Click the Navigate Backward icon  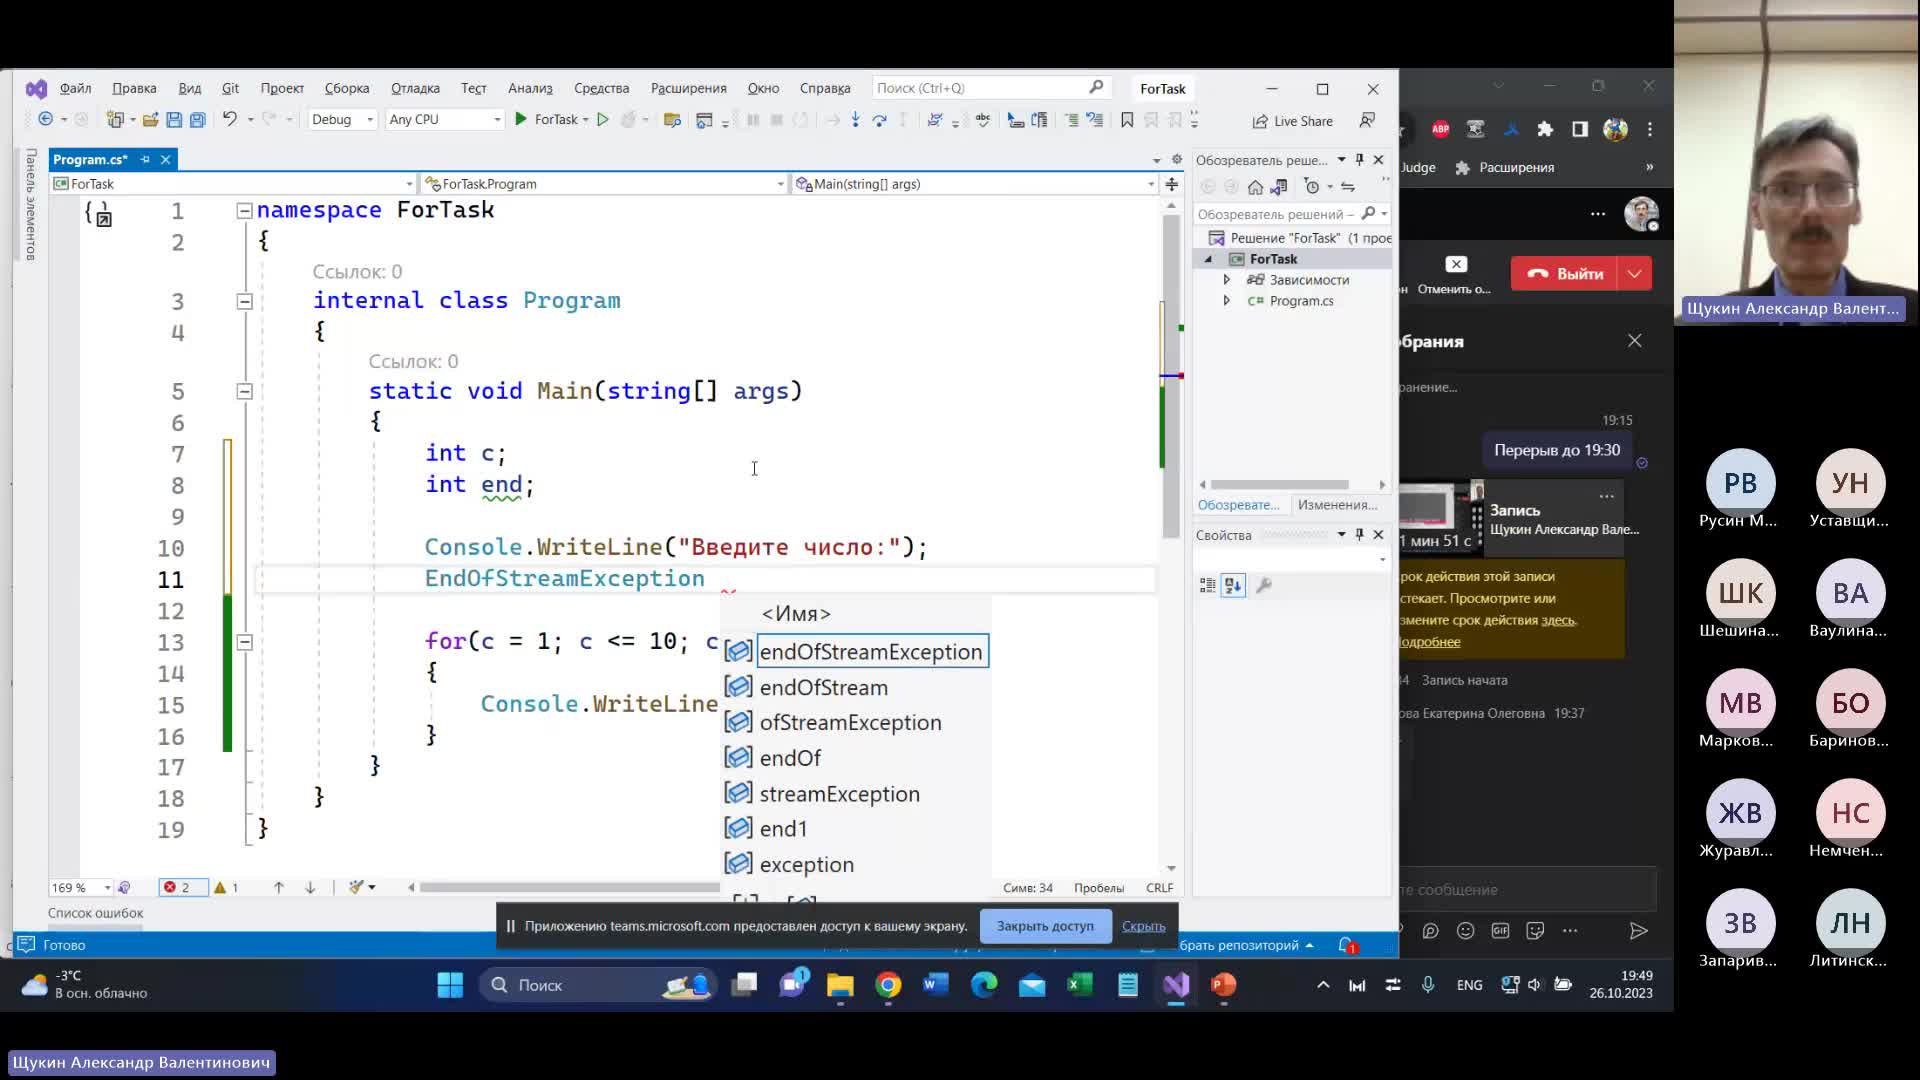tap(45, 119)
